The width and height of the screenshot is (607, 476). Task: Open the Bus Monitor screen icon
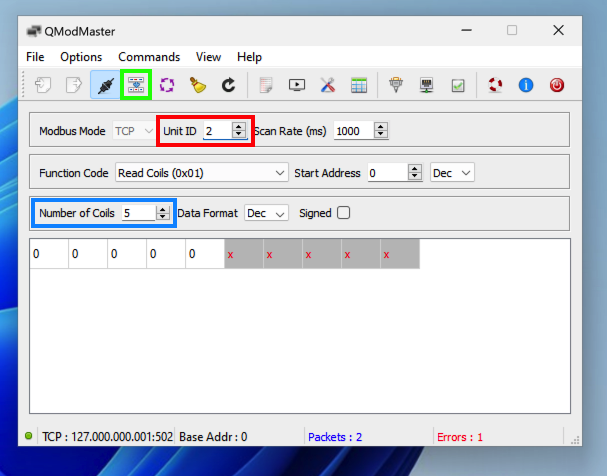[297, 85]
